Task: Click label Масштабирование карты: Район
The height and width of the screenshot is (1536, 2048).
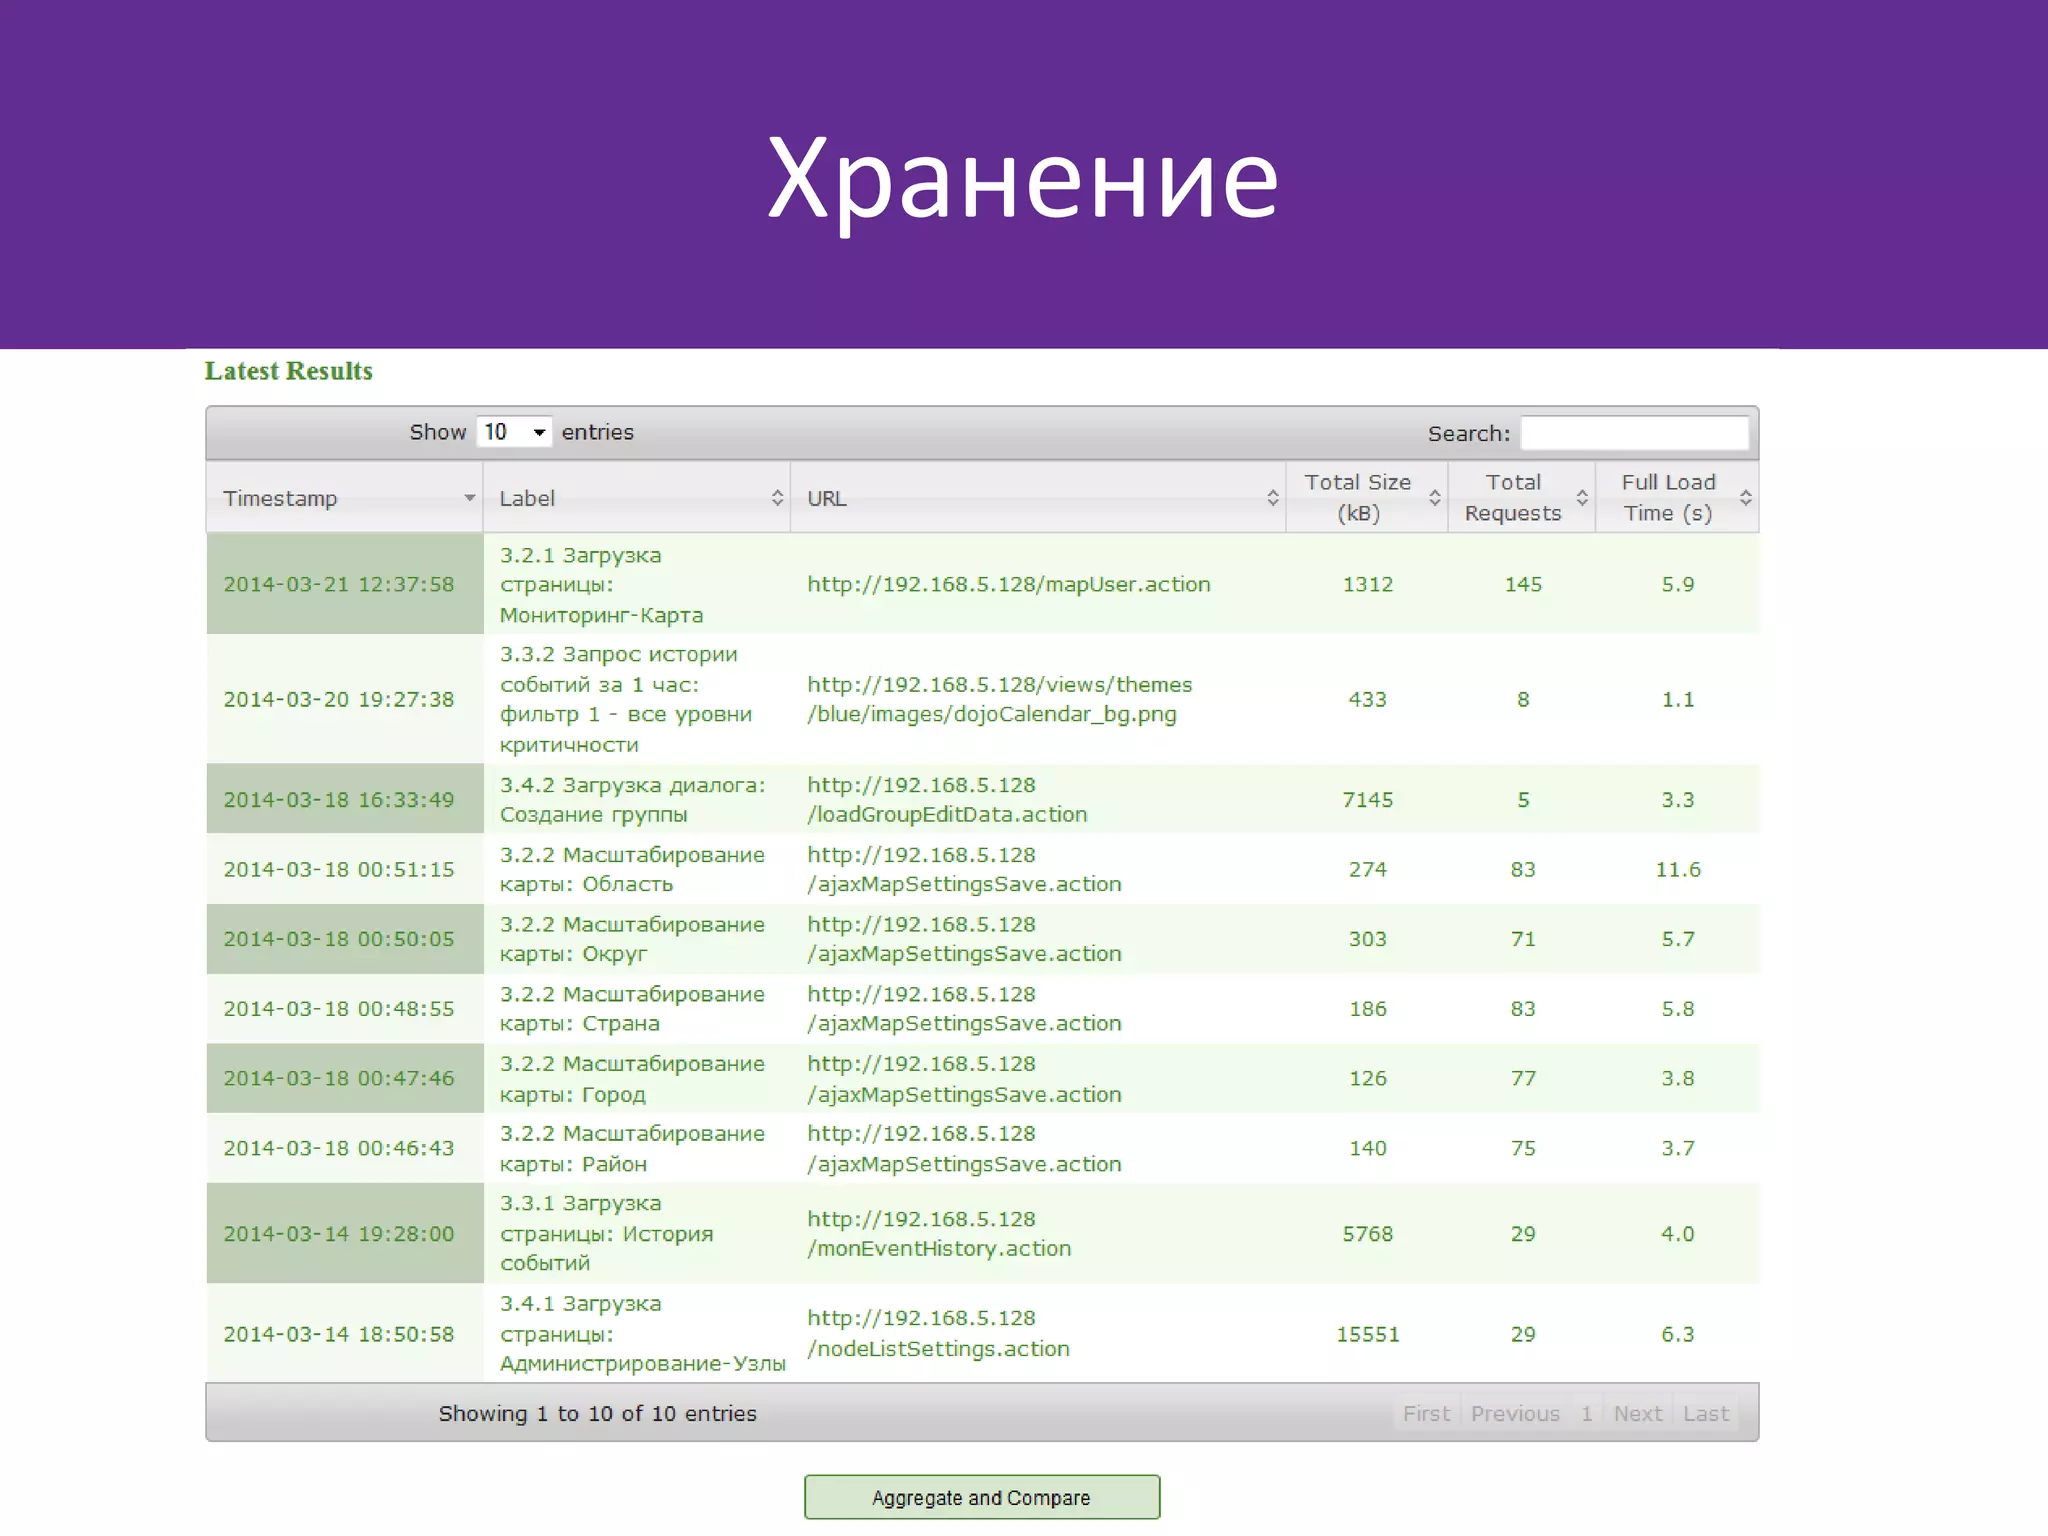Action: coord(632,1148)
